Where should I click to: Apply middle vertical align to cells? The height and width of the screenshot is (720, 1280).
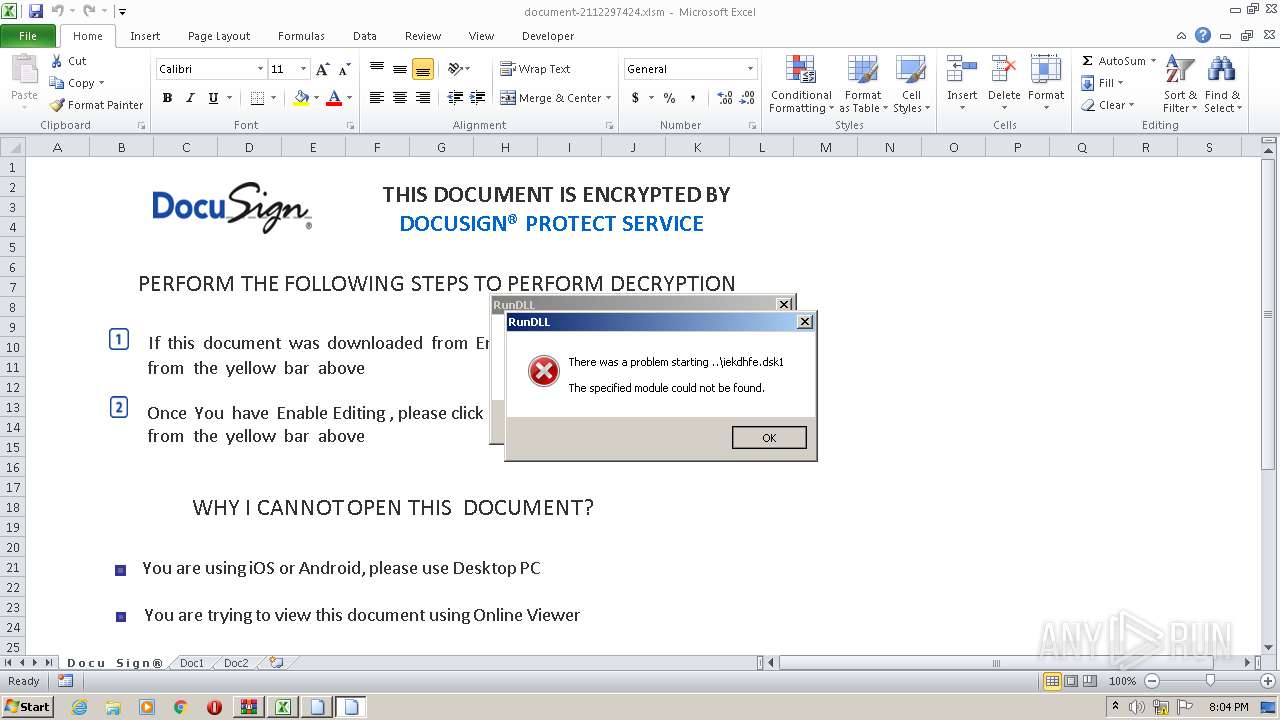click(400, 69)
